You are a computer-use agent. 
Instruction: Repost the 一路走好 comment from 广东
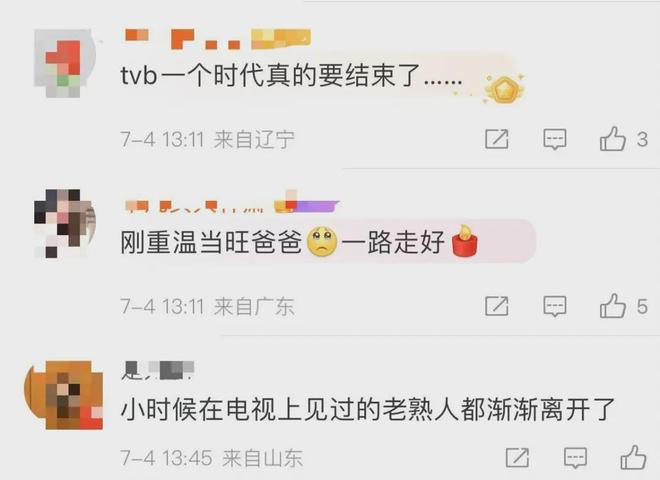[497, 306]
